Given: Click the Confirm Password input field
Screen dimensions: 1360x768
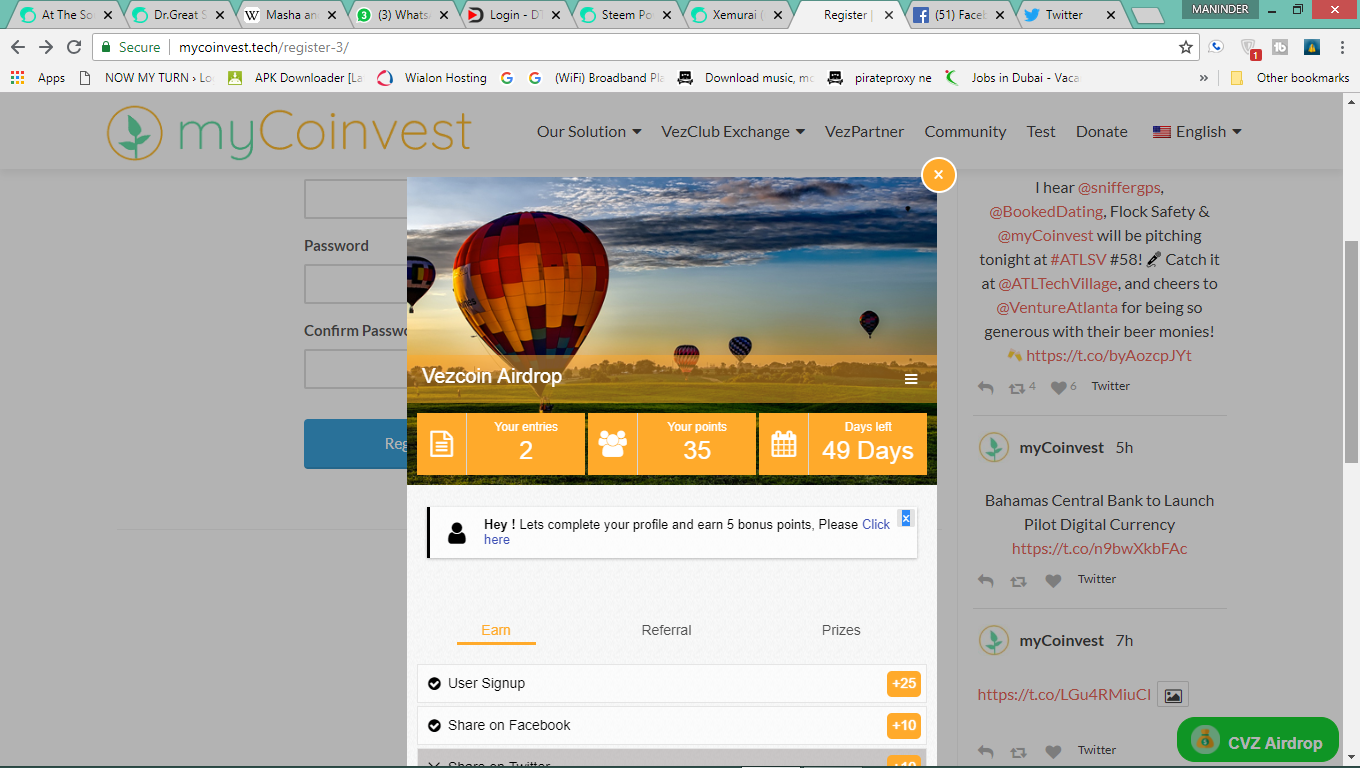Looking at the screenshot, I should tap(356, 369).
